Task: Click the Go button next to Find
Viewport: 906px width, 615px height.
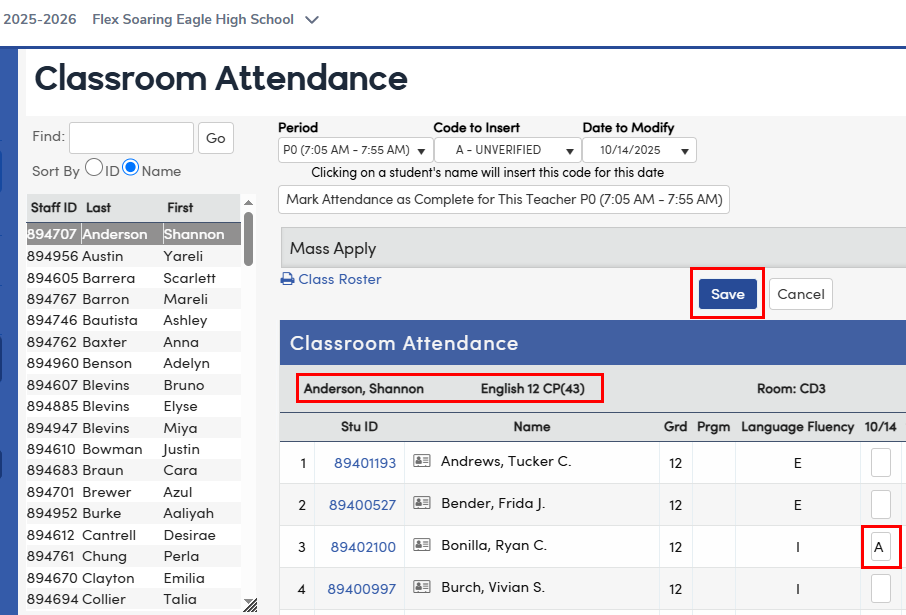Action: tap(216, 138)
